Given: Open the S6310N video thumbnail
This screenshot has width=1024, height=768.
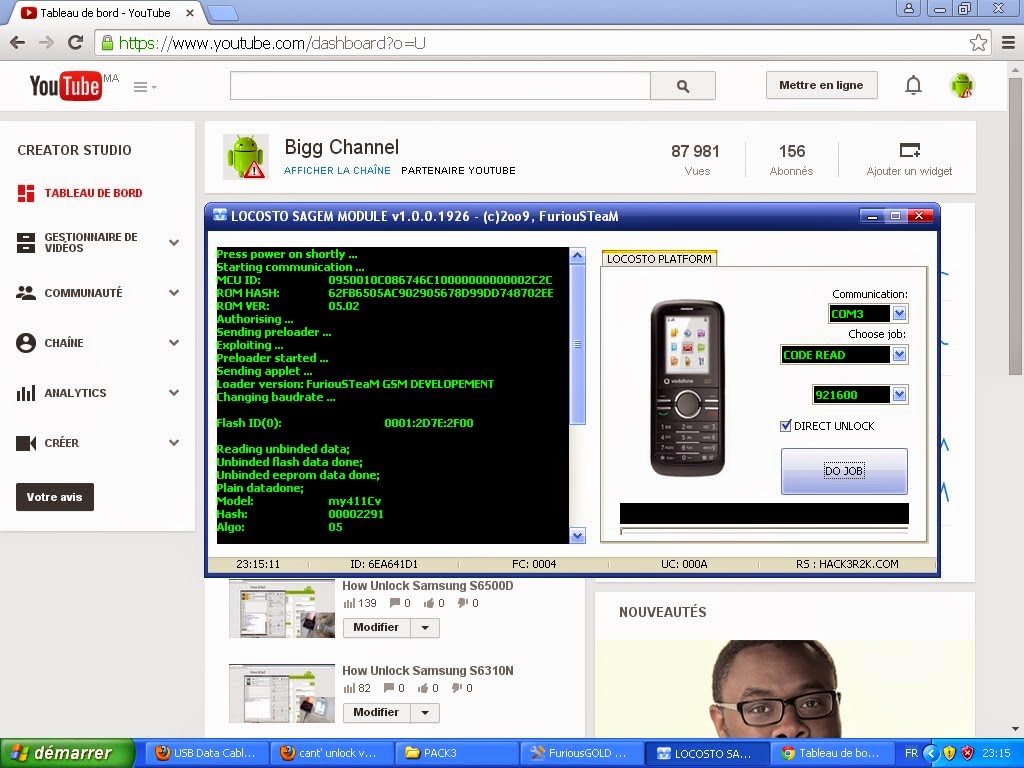Looking at the screenshot, I should coord(282,694).
